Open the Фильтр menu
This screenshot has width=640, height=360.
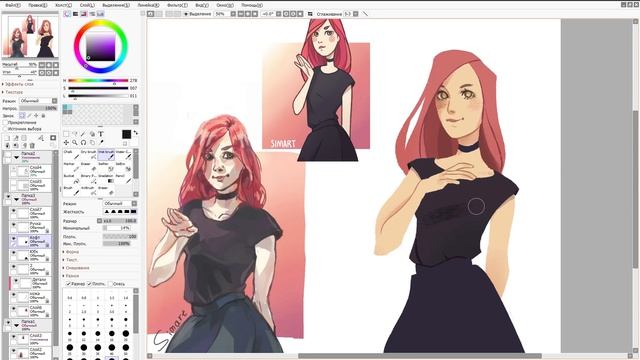coord(177,5)
